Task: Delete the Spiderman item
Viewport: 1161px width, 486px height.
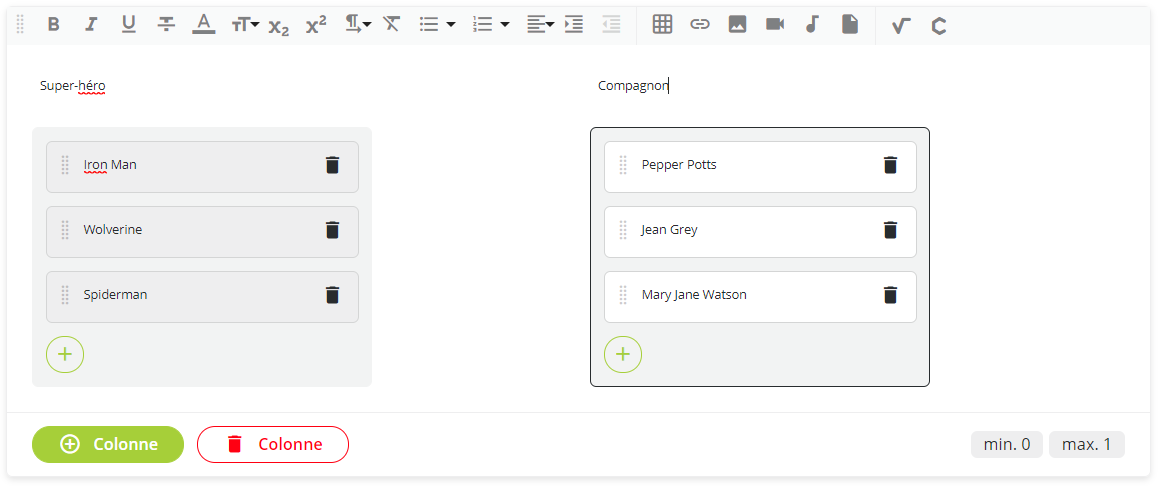Action: [x=332, y=295]
